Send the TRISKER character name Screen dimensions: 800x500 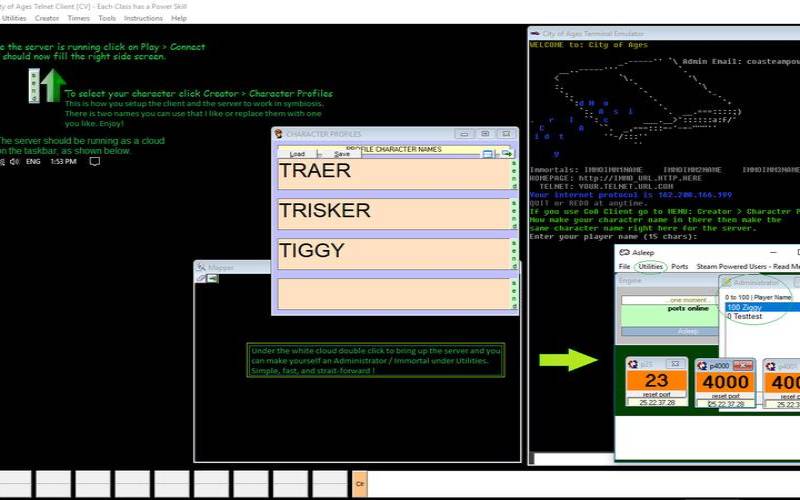point(515,213)
